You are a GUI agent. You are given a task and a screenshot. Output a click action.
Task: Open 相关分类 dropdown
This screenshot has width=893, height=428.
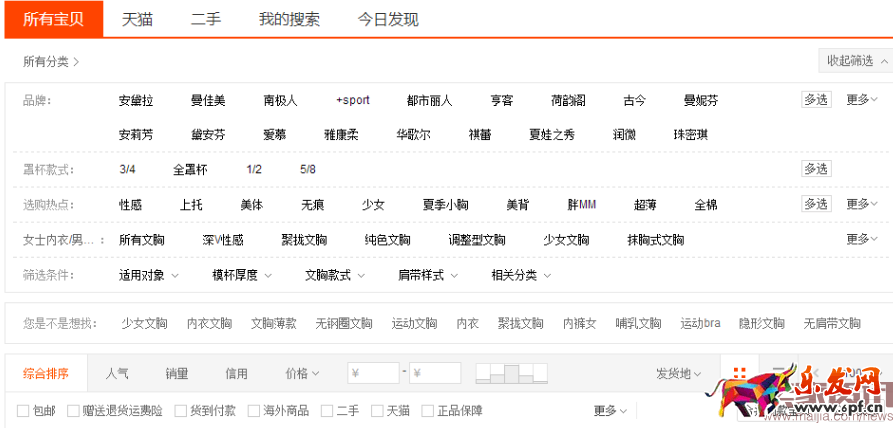(521, 275)
